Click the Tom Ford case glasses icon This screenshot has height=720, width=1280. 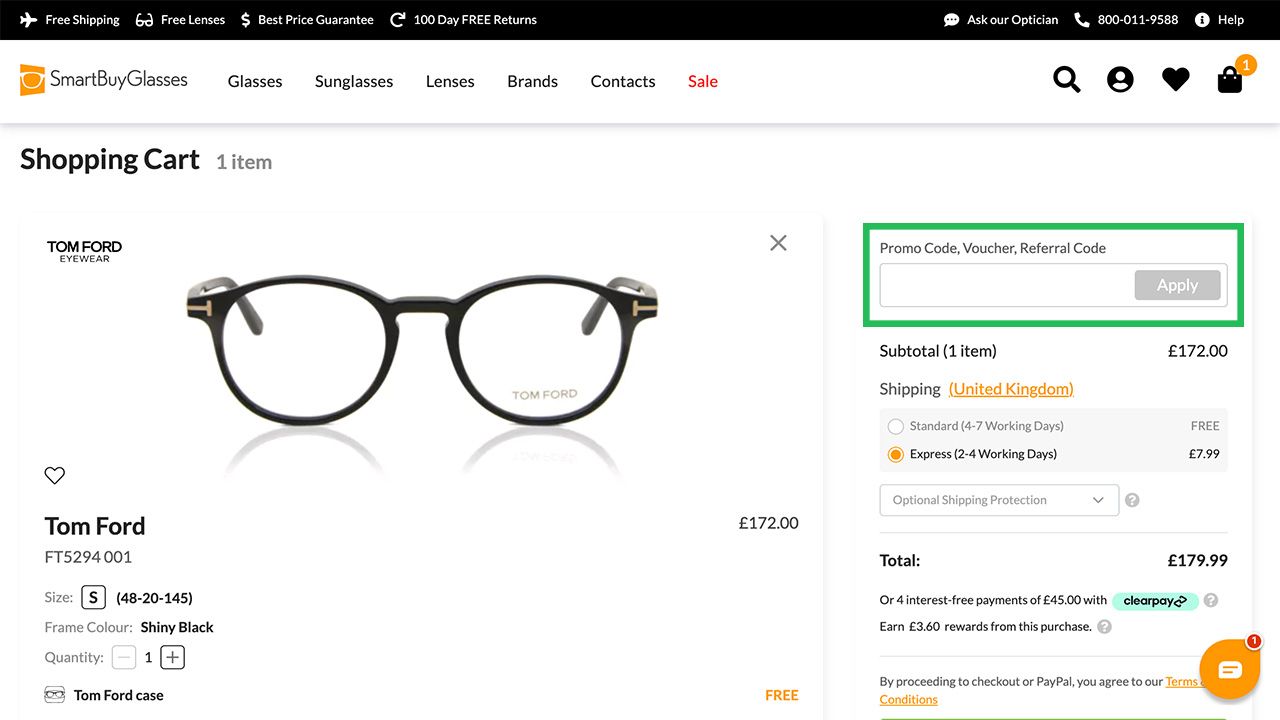(x=55, y=695)
